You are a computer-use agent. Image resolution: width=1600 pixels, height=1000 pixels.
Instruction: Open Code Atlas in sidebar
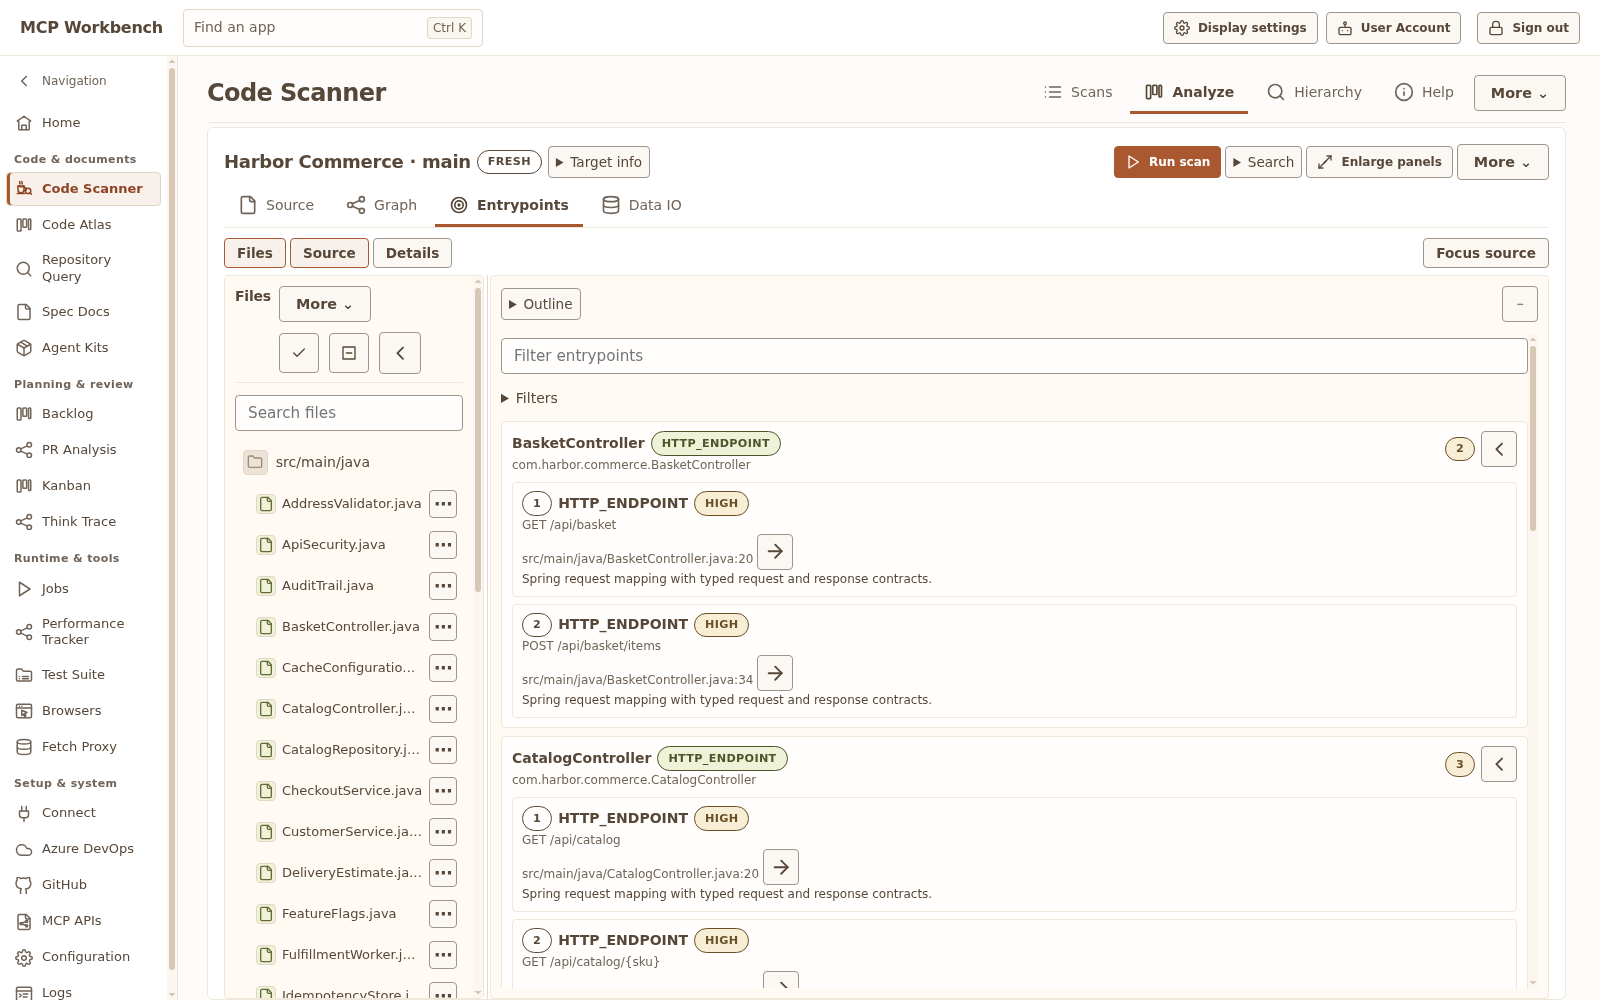[84, 225]
